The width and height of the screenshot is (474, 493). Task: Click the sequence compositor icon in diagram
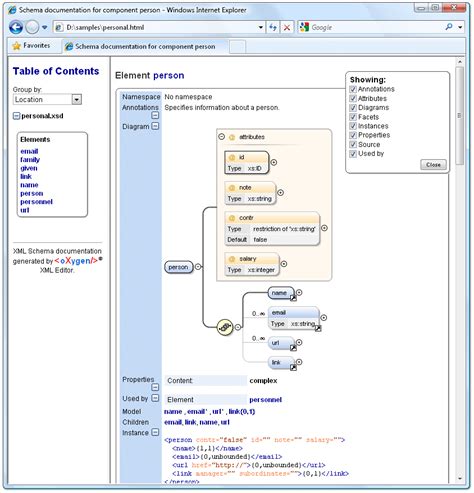tap(225, 327)
